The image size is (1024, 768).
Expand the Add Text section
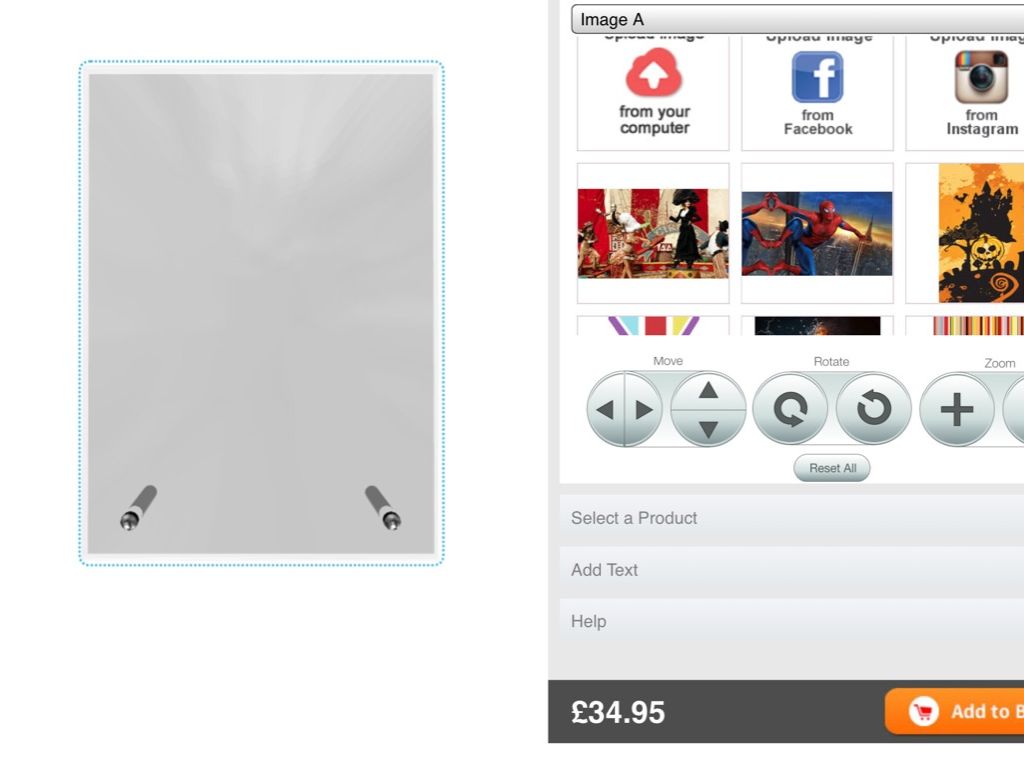click(792, 570)
